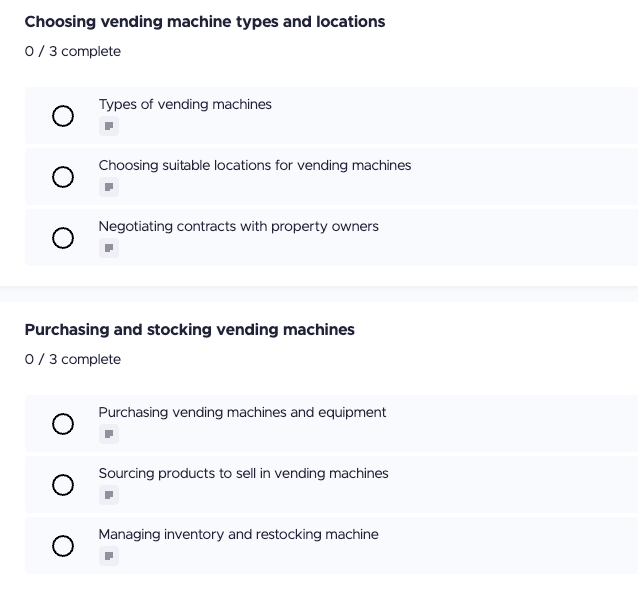Open Choosing suitable locations for vending machines
The width and height of the screenshot is (638, 591).
254,165
